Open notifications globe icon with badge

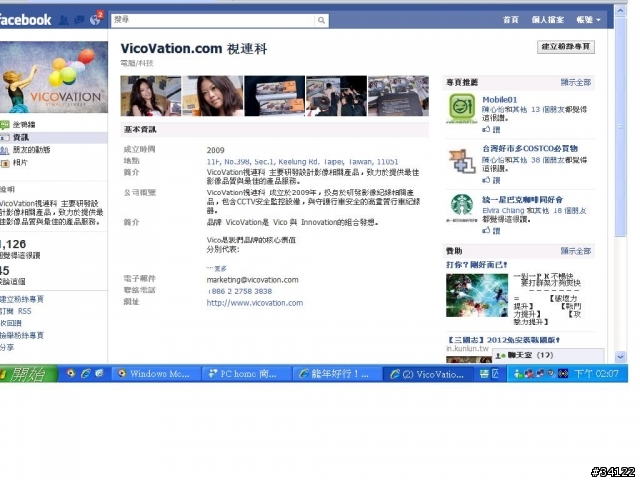[96, 19]
